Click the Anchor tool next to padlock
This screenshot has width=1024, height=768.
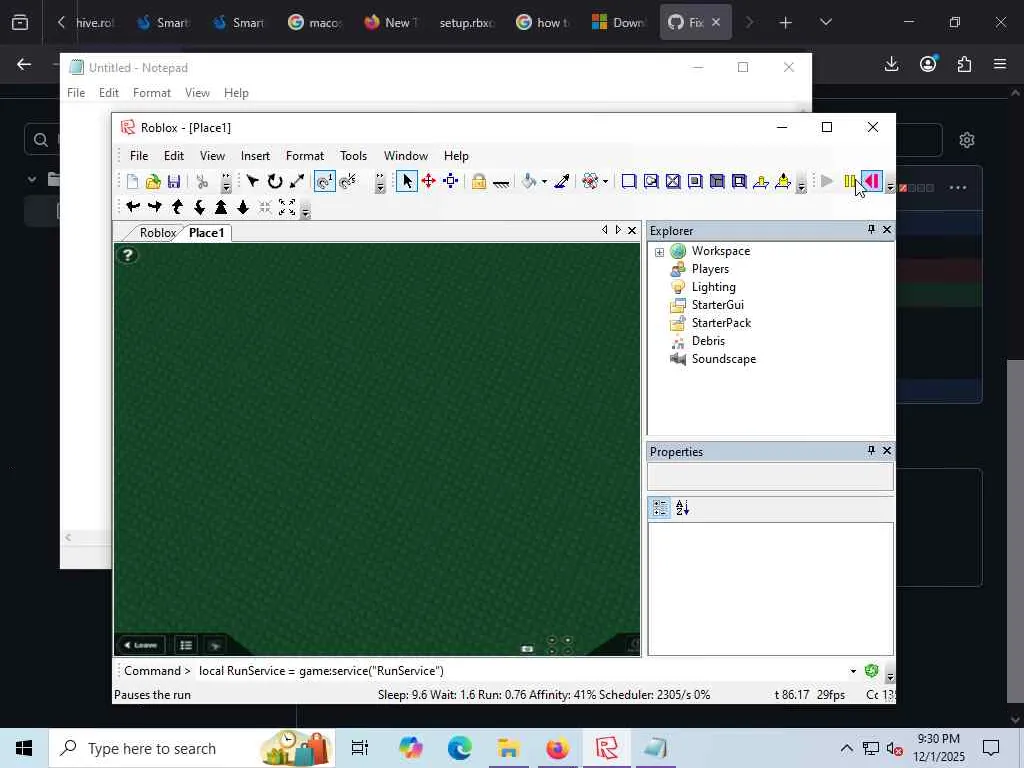click(501, 182)
